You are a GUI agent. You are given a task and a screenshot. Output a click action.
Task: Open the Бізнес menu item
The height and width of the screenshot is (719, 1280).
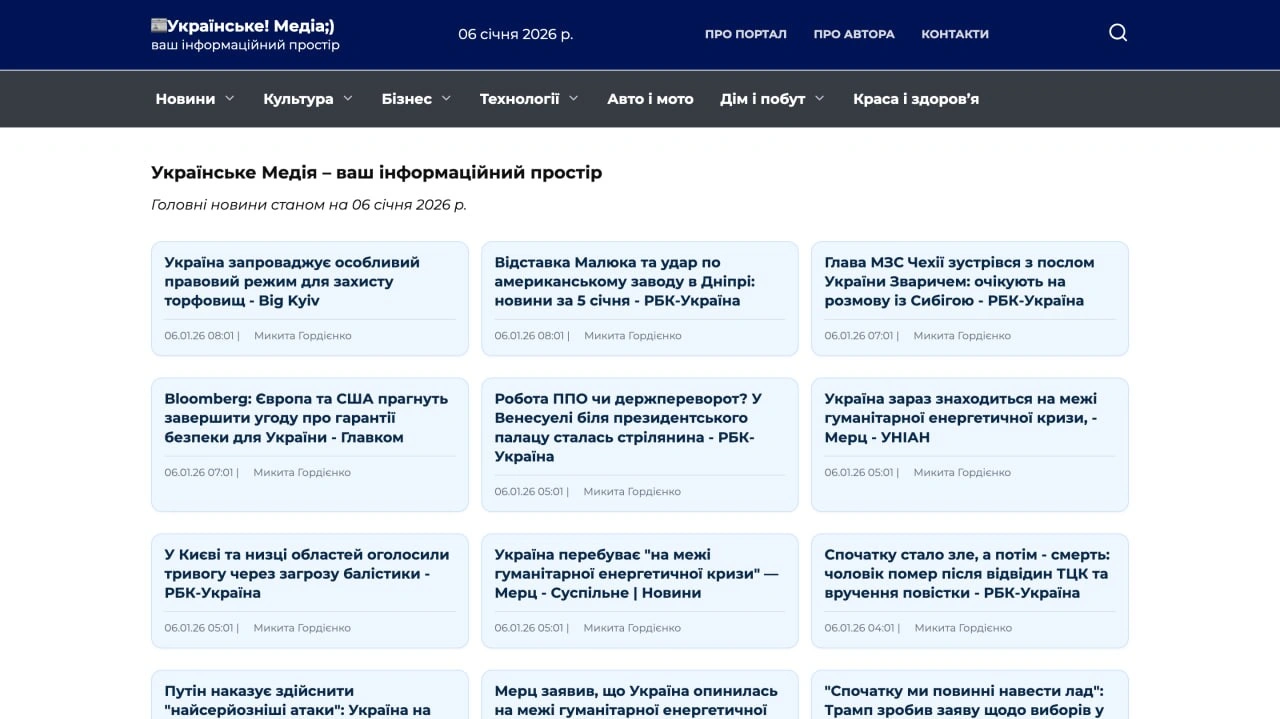tap(407, 99)
